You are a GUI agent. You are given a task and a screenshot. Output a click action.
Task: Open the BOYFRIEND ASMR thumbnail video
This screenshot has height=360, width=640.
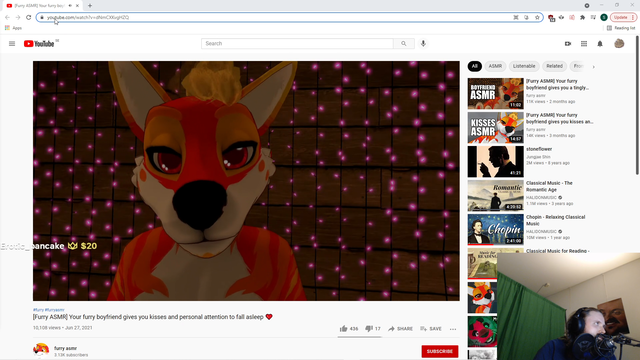tap(496, 93)
